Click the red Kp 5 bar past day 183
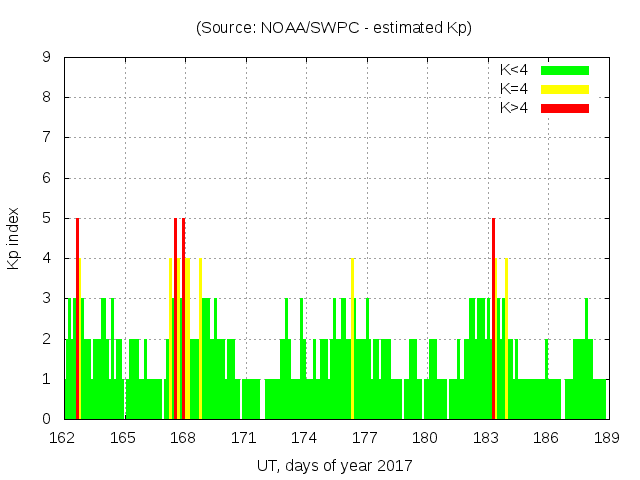The image size is (640, 480). point(493,320)
